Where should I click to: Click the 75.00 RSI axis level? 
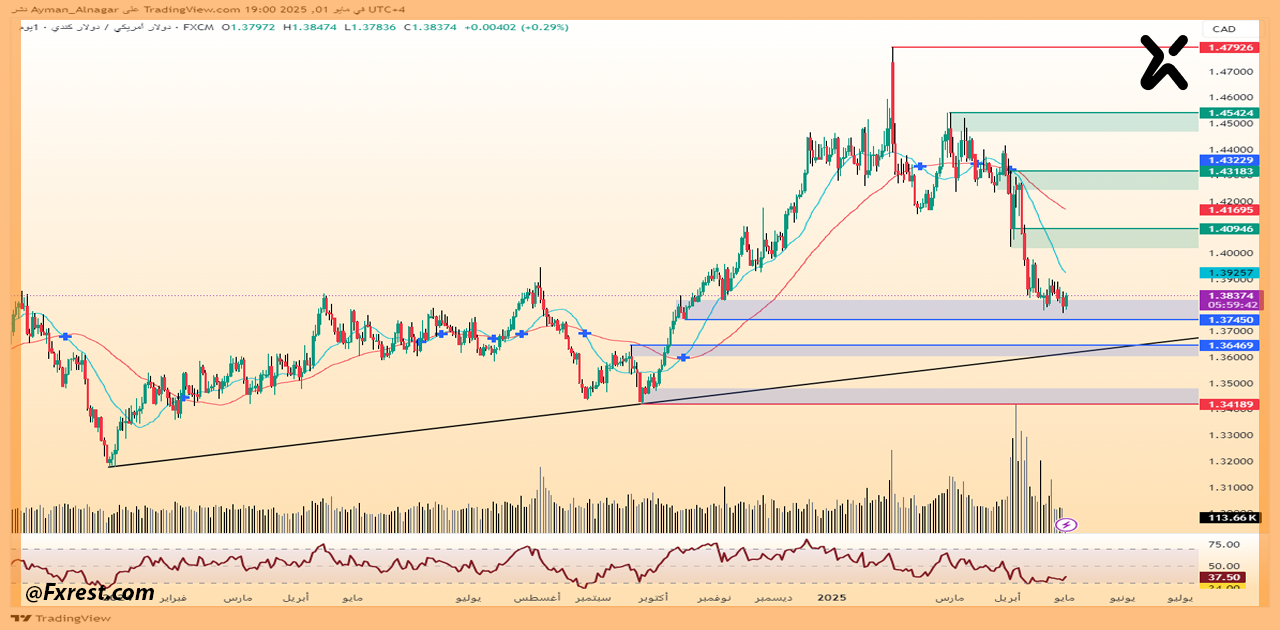1226,545
